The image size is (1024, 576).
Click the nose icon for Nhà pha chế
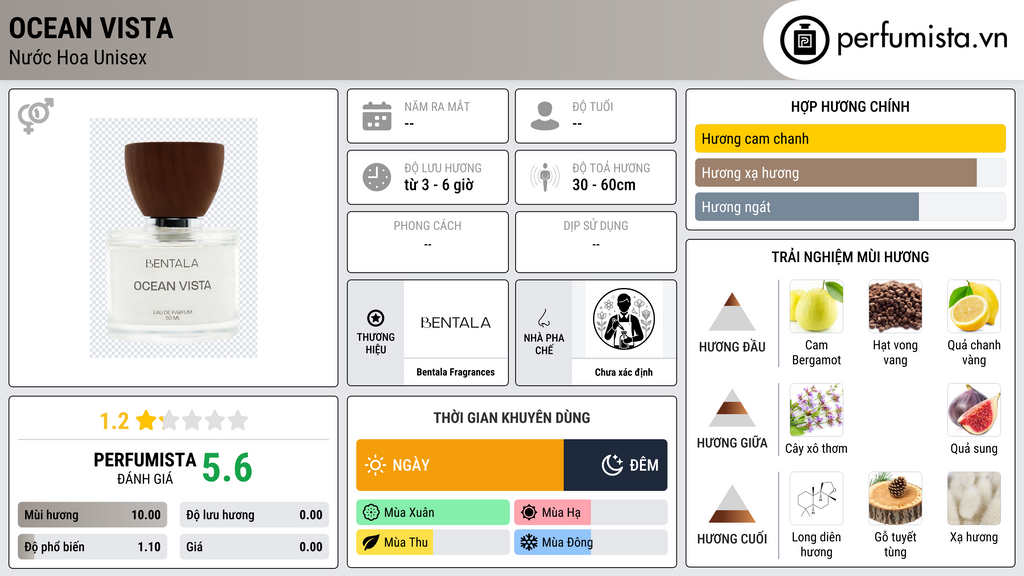coord(543,318)
